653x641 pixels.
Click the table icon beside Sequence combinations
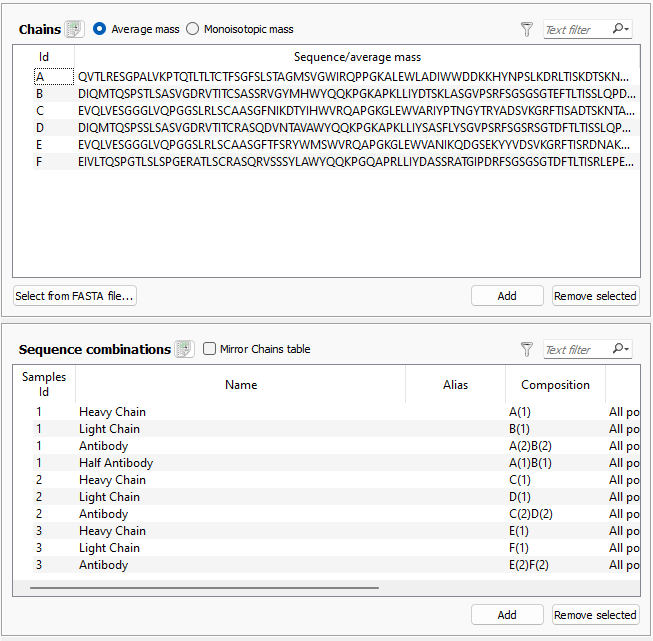184,349
